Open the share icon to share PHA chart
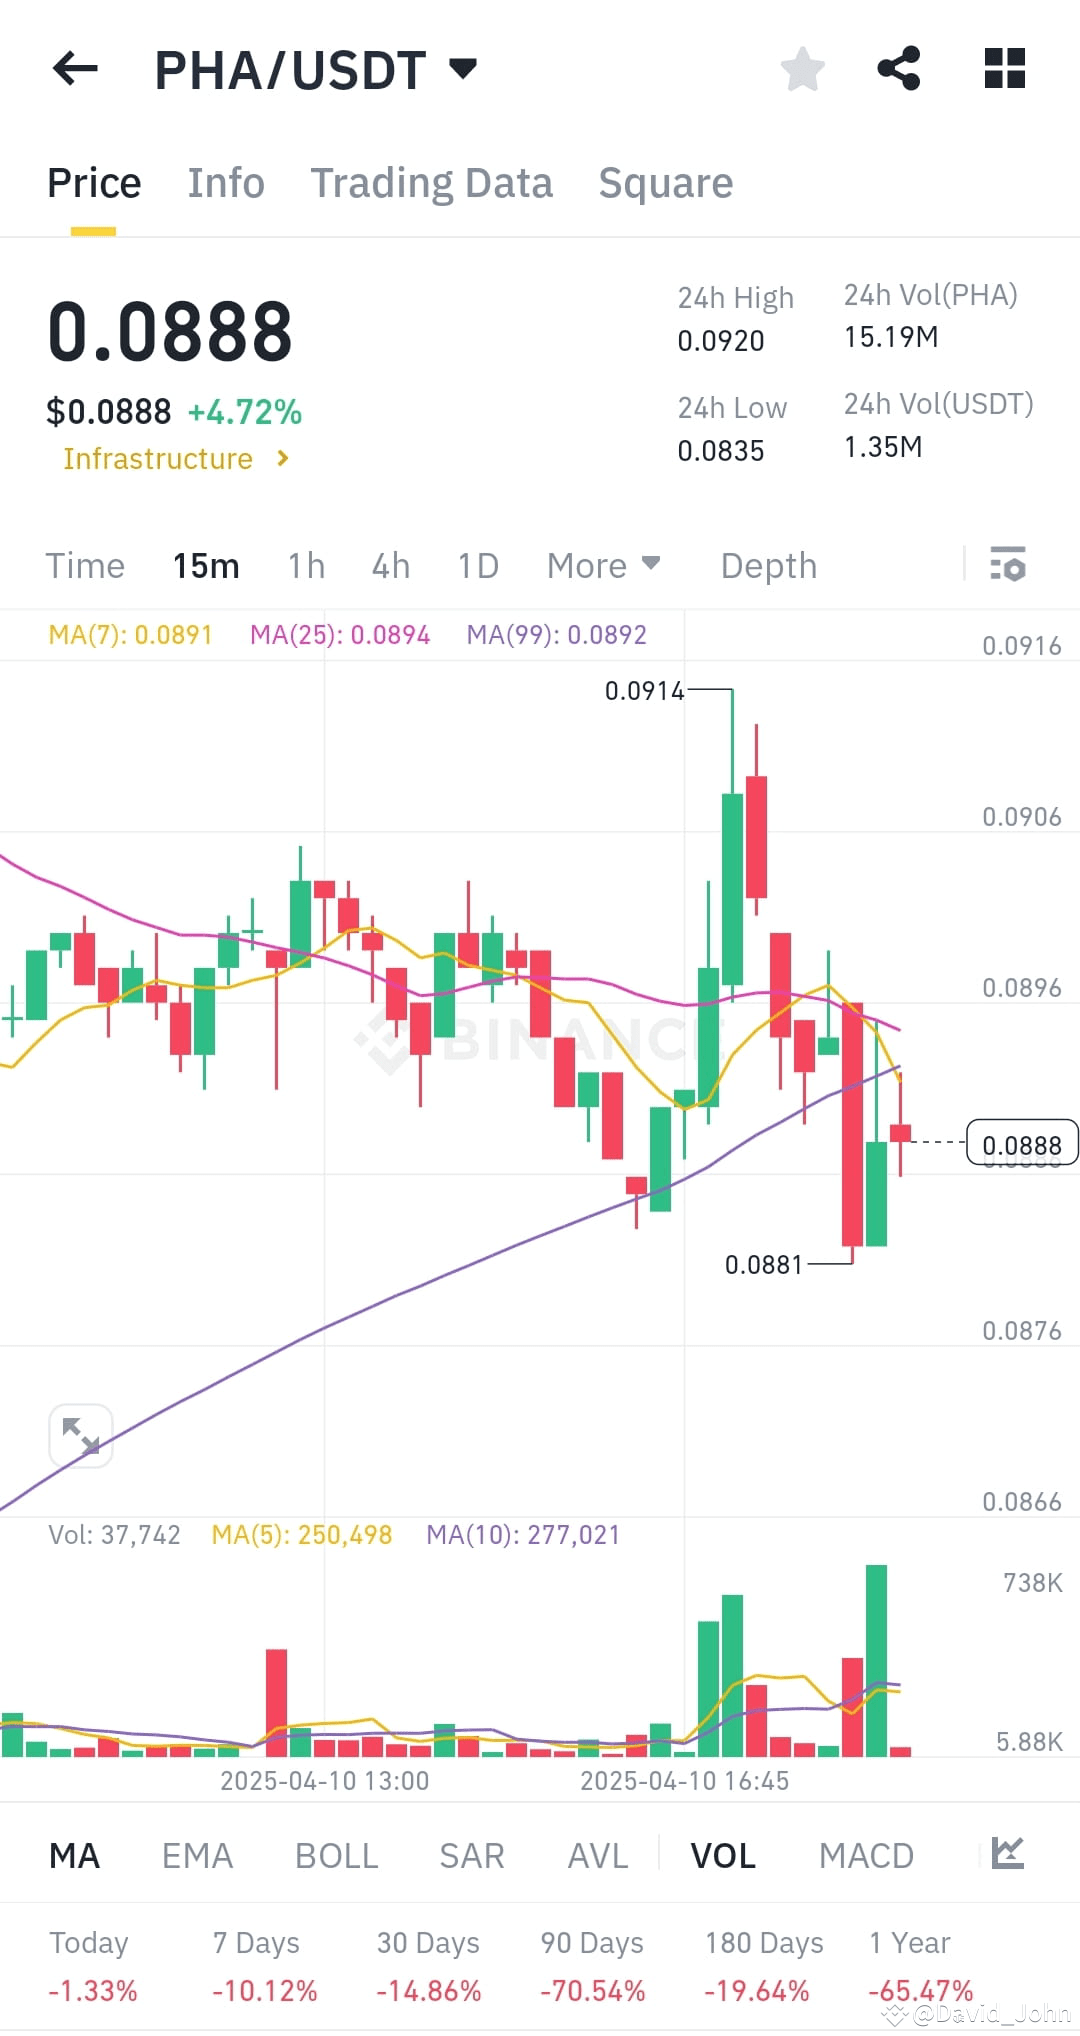The image size is (1080, 2036). click(898, 67)
